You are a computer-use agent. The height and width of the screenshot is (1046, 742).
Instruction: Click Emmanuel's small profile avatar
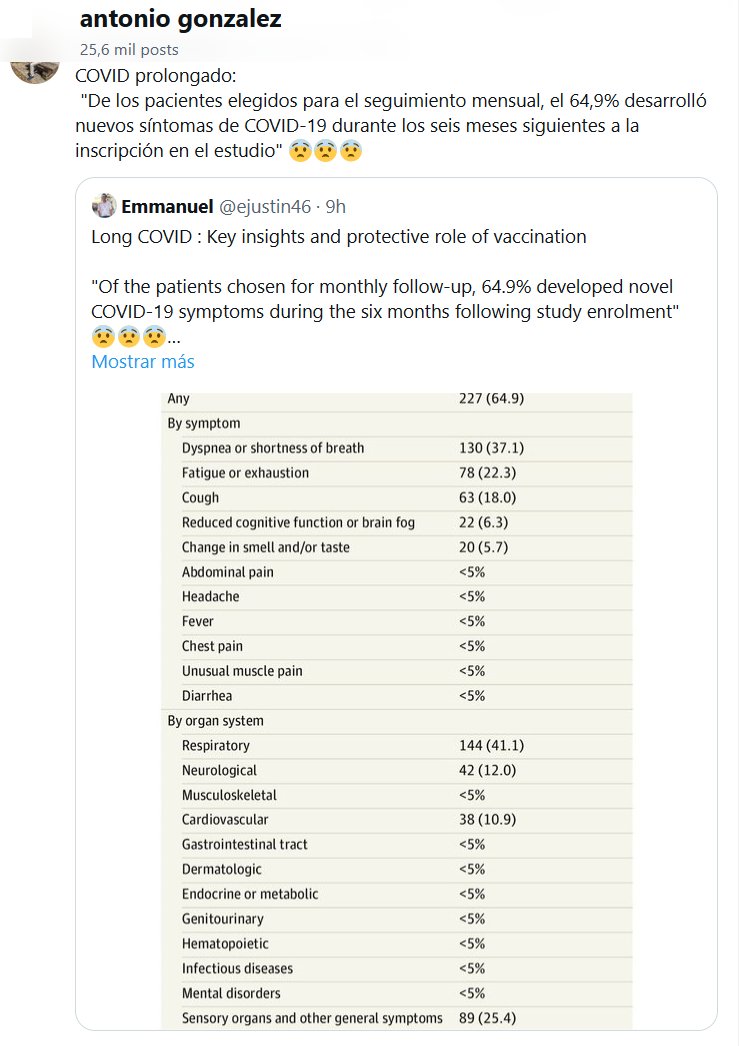(x=104, y=207)
